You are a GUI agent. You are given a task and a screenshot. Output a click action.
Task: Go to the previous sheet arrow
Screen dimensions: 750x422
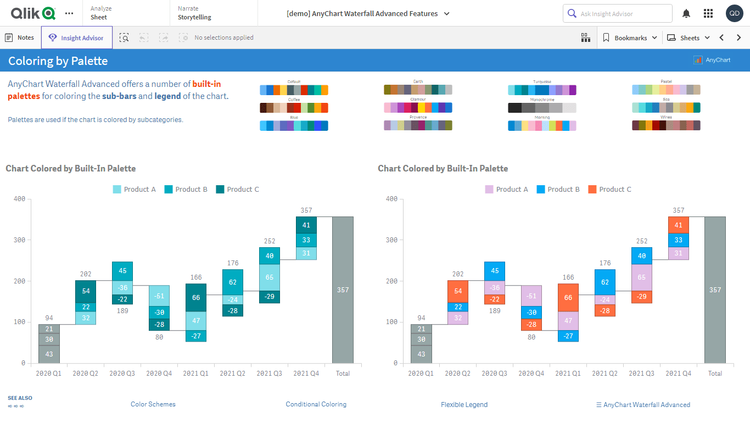point(721,37)
